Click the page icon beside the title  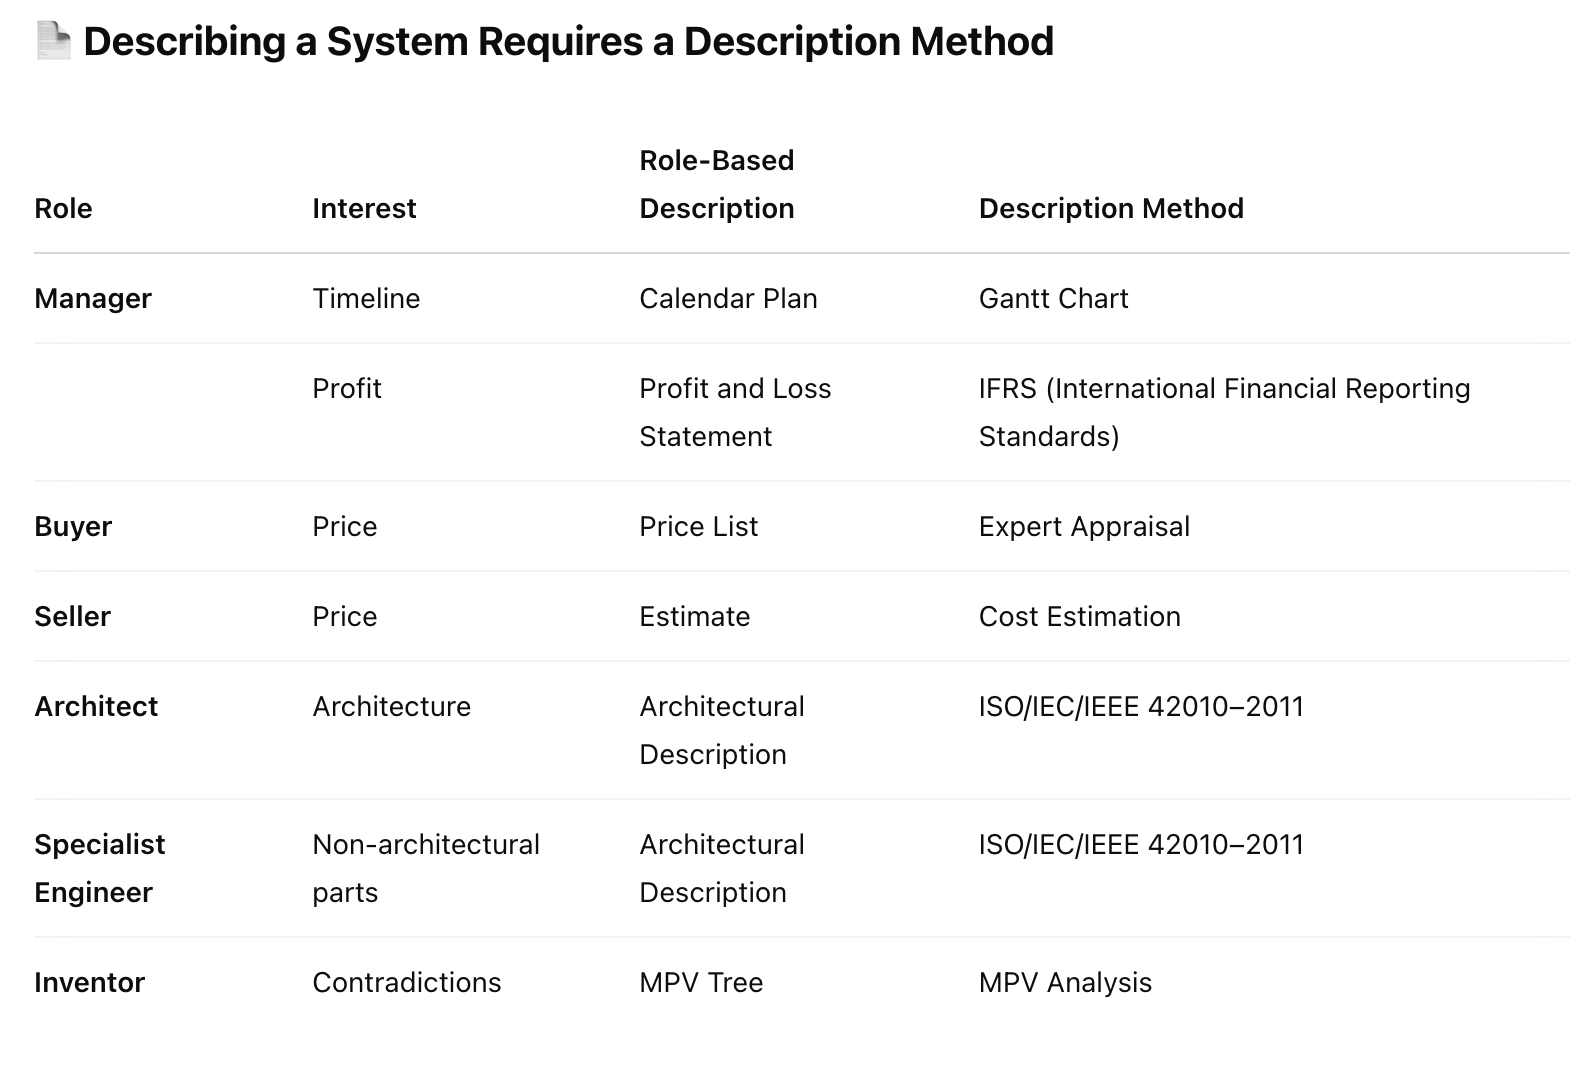(53, 41)
